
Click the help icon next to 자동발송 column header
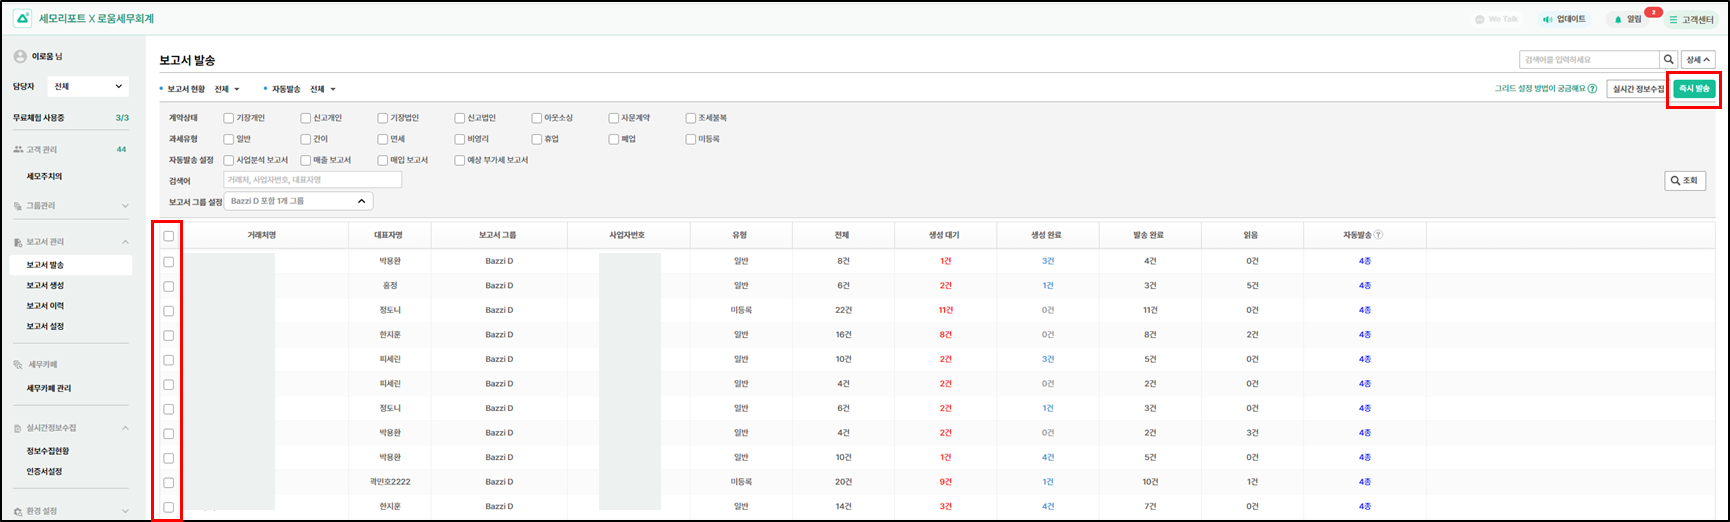(x=1378, y=235)
